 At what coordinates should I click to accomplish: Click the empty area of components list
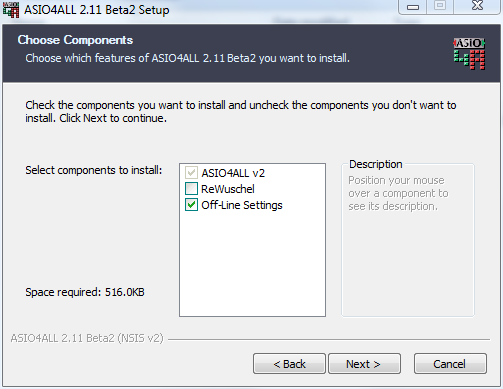(252, 263)
